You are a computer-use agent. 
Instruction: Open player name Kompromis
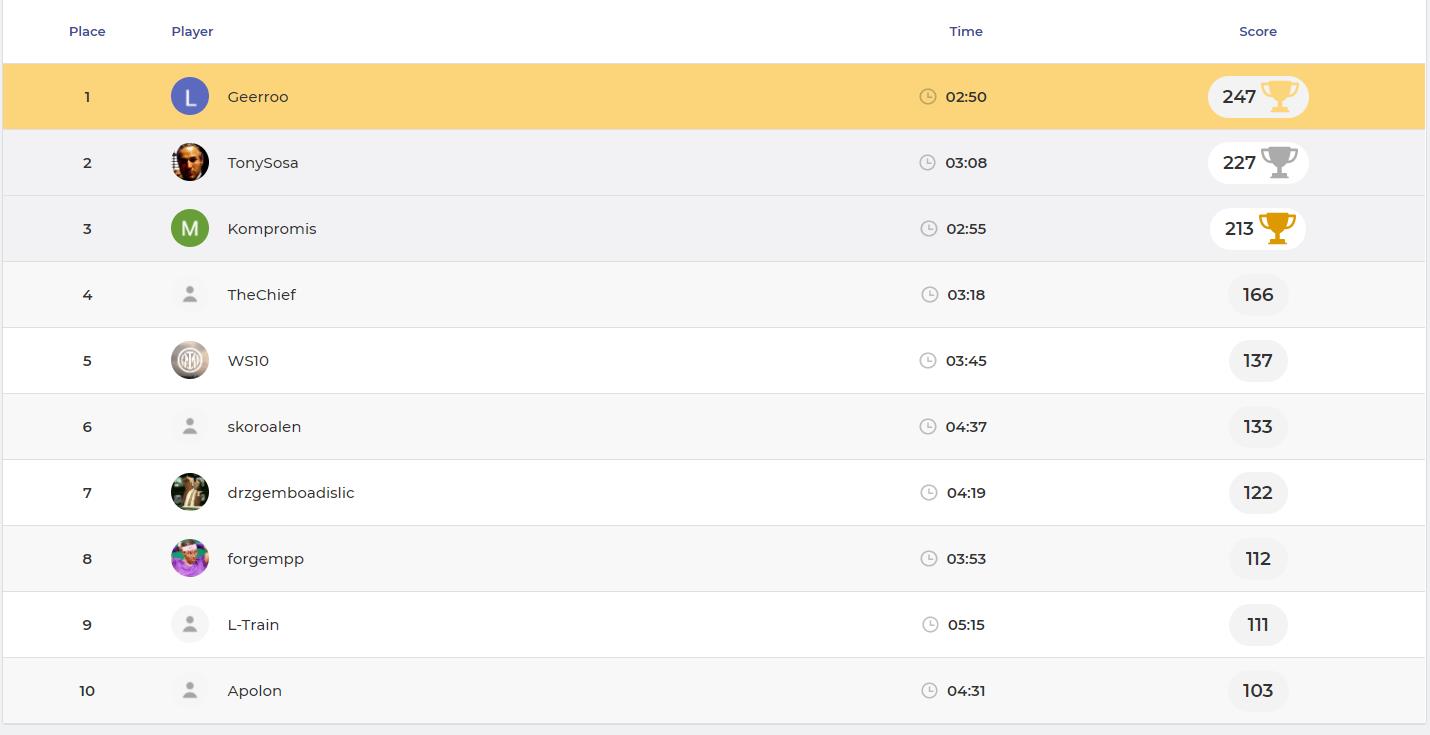point(272,229)
